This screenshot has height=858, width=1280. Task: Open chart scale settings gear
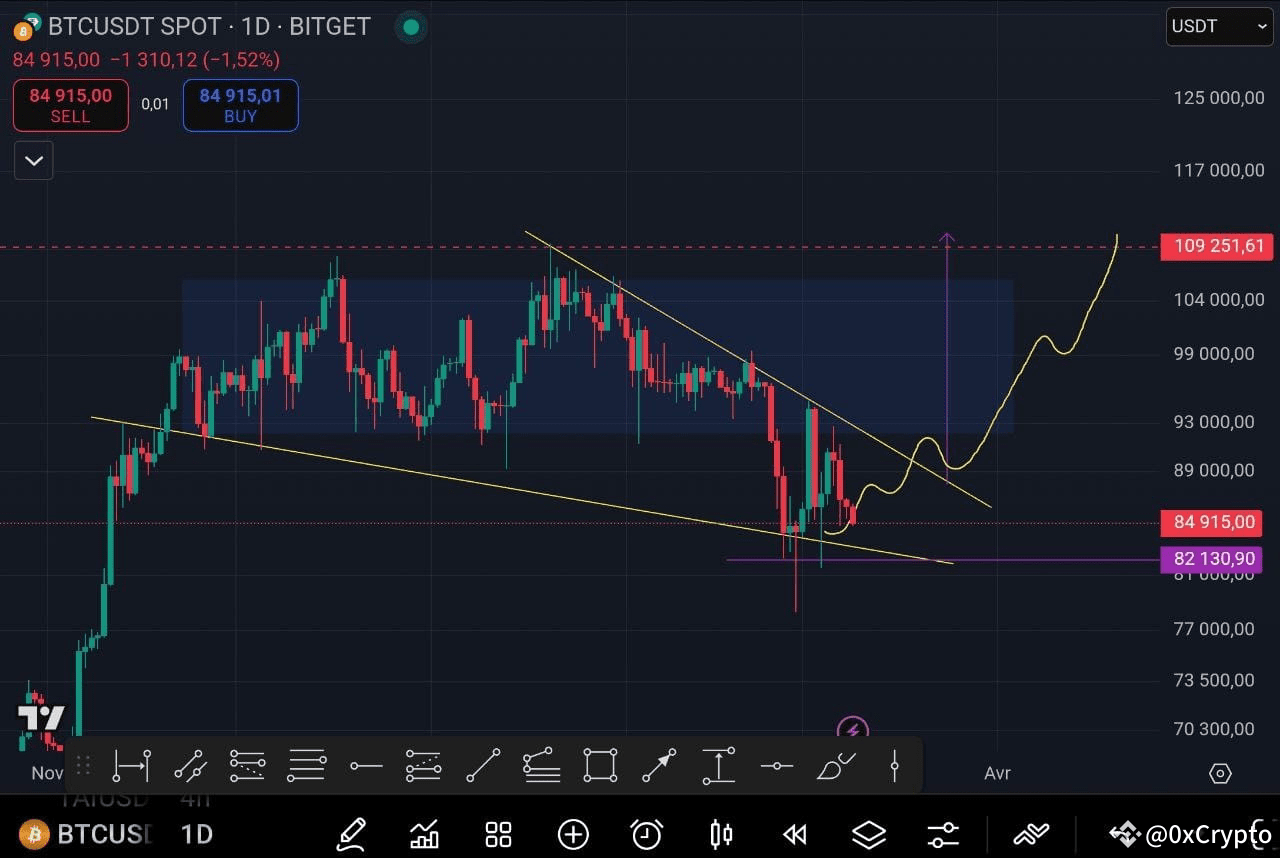[1220, 773]
